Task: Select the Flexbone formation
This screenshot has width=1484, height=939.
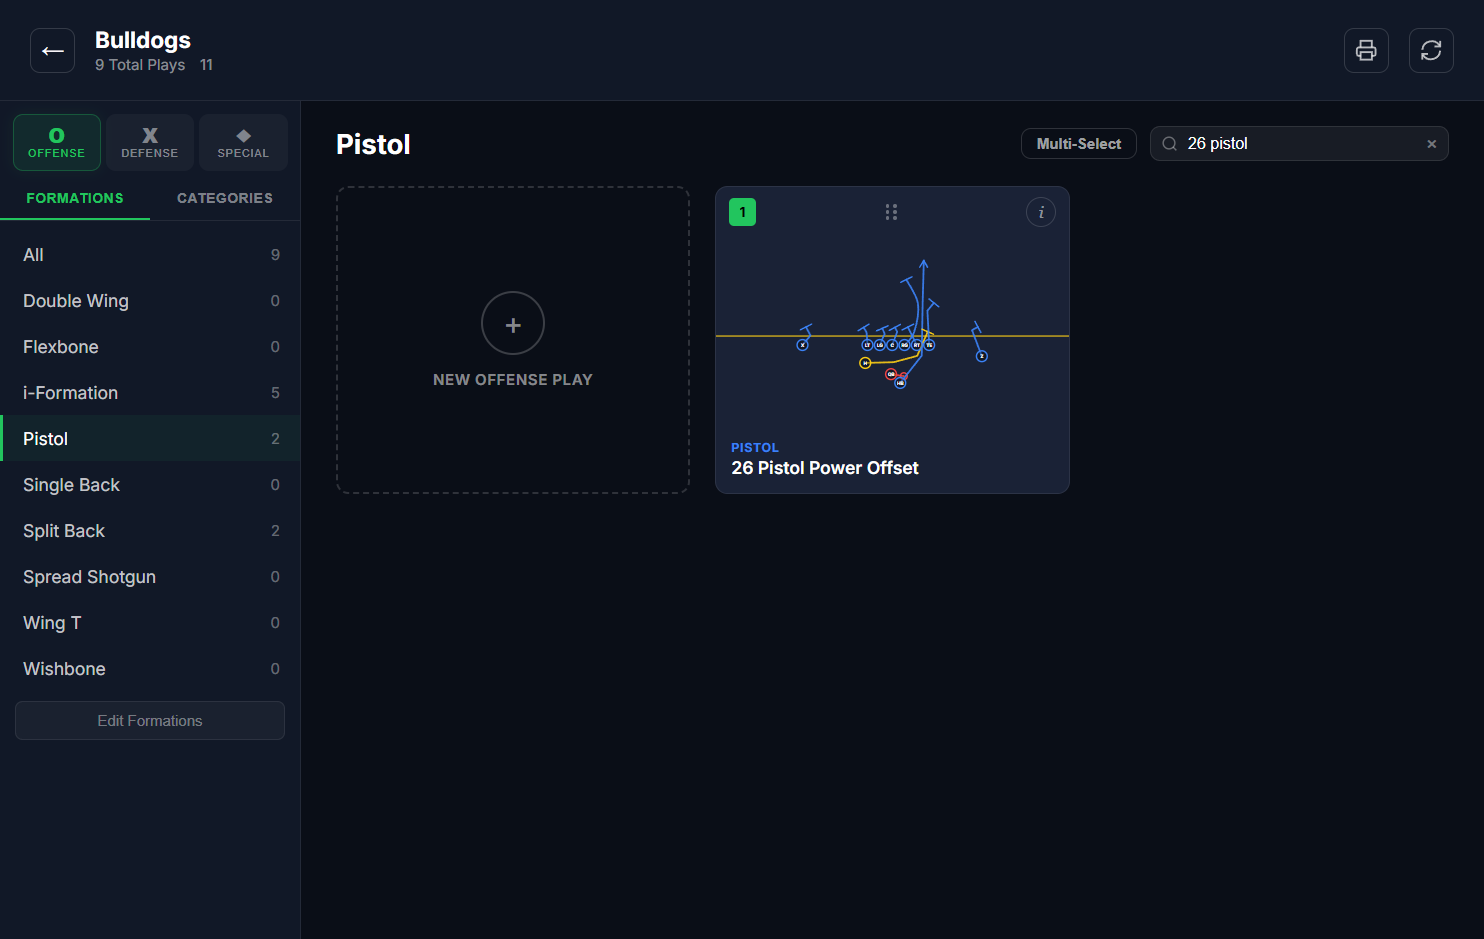Action: click(150, 347)
